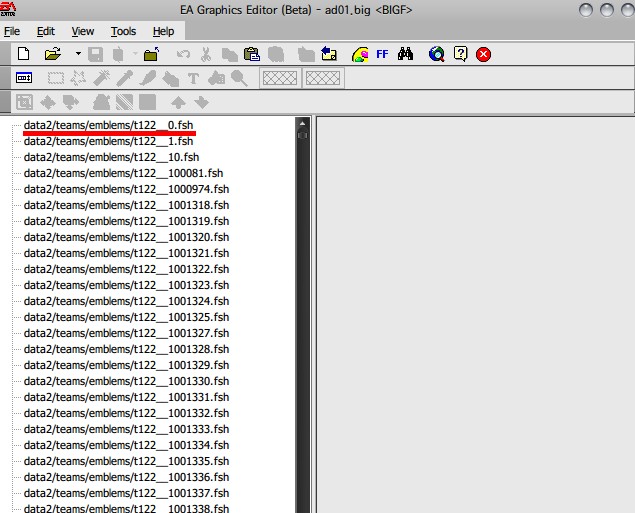Screen dimensions: 635x513
Task: Click the blue-framed properties toolbar icon
Action: [x=24, y=77]
